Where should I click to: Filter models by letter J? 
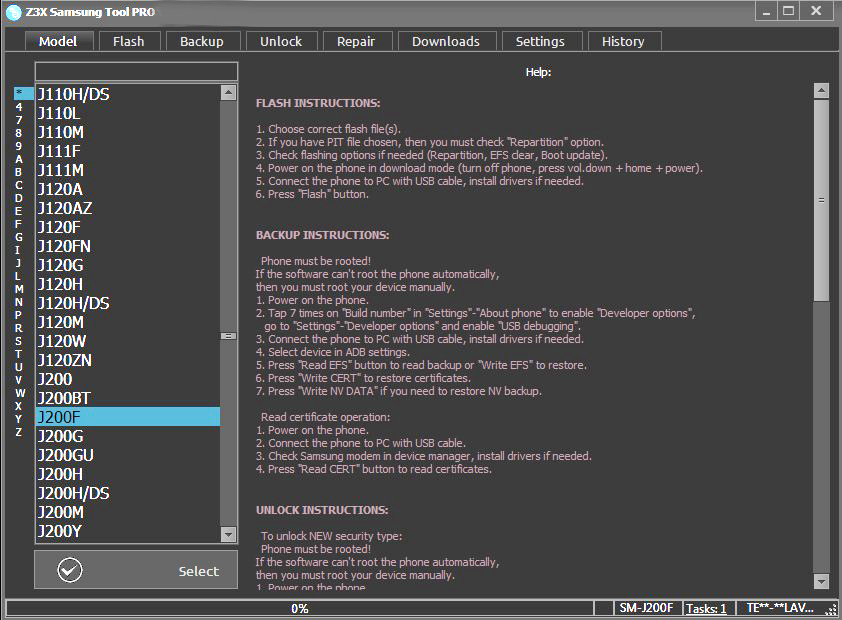click(19, 263)
